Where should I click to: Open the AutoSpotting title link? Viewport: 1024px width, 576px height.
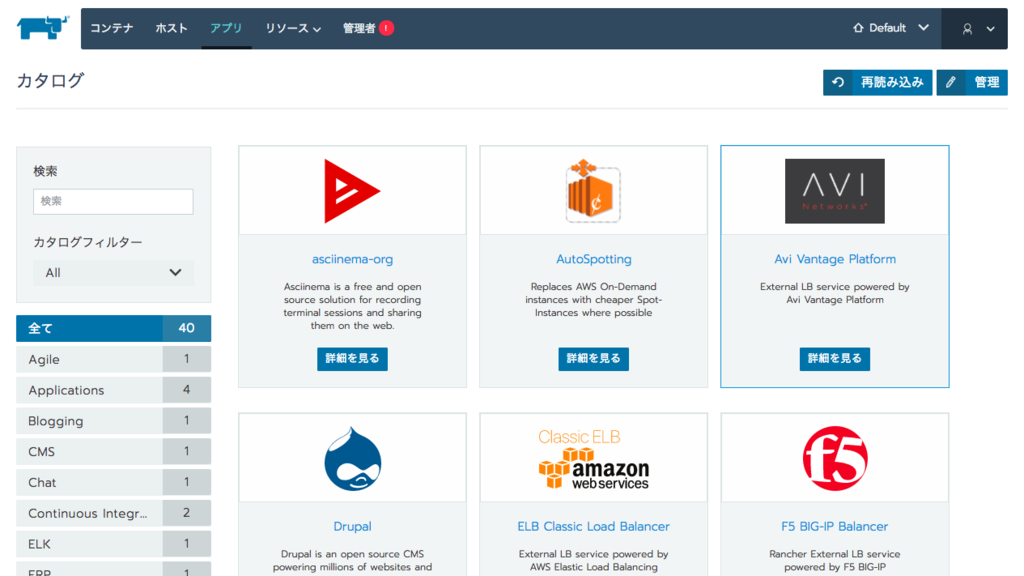594,259
